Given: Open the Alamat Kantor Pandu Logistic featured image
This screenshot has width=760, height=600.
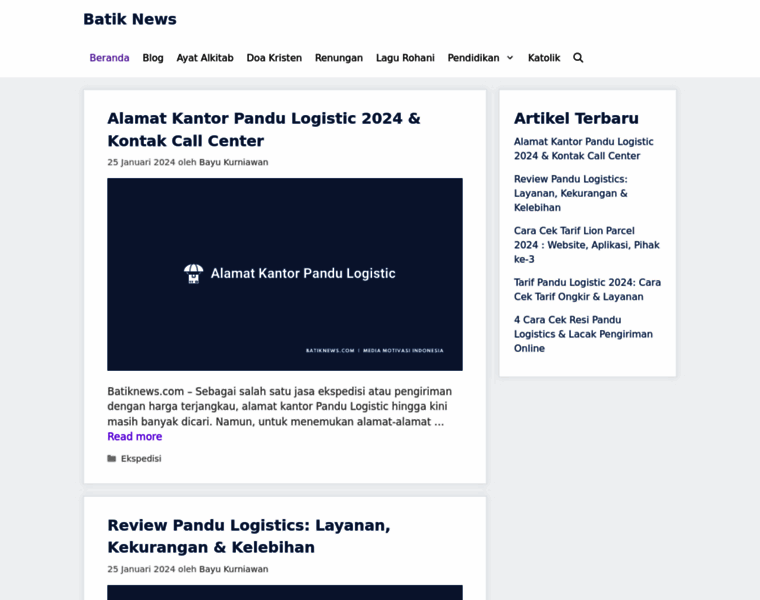Looking at the screenshot, I should click(285, 274).
